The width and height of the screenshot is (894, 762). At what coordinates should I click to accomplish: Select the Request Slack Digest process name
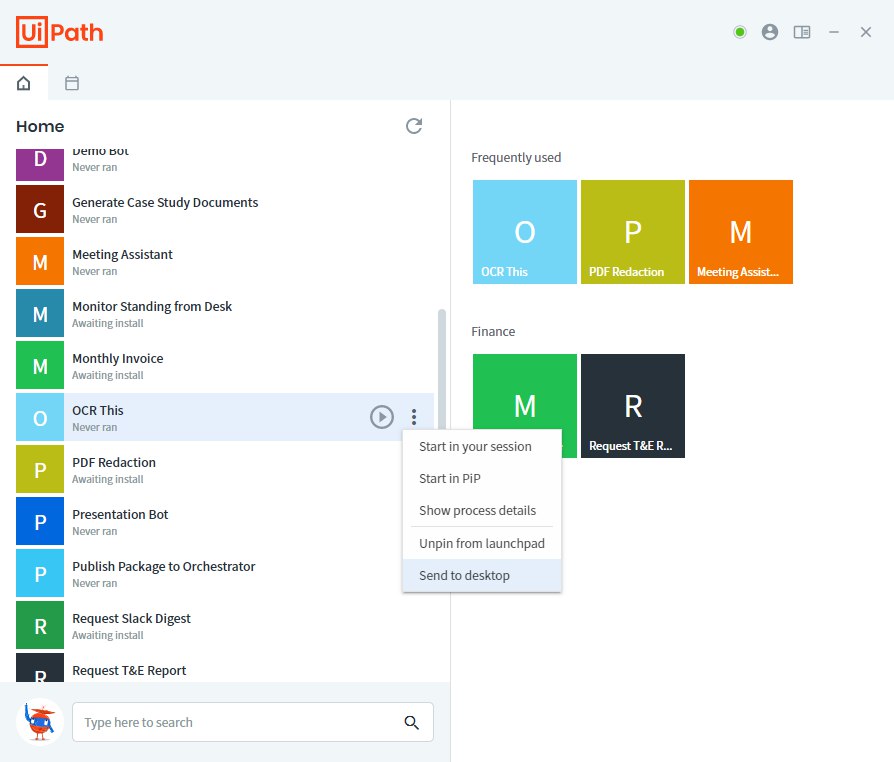(131, 618)
